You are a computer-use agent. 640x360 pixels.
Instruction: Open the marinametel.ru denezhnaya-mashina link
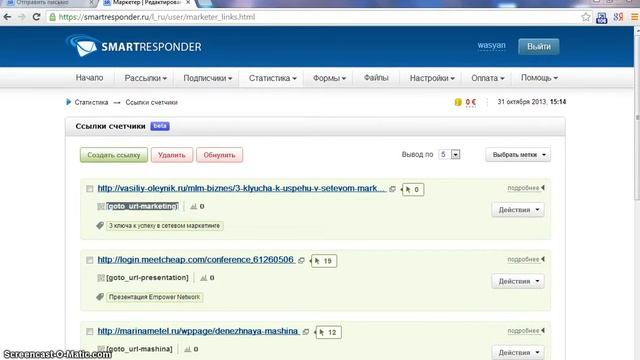click(198, 331)
